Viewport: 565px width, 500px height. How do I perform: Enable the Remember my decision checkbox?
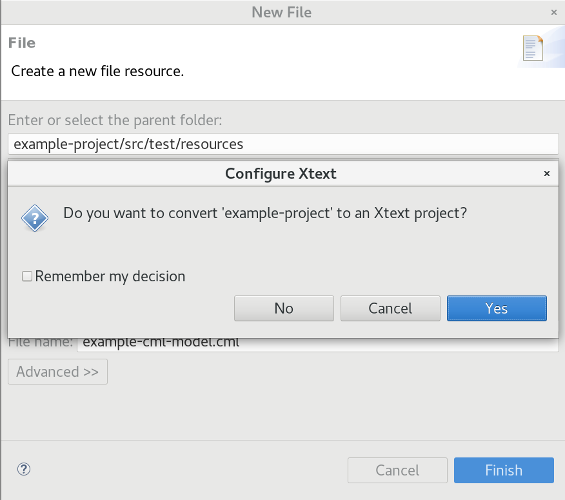click(x=27, y=276)
